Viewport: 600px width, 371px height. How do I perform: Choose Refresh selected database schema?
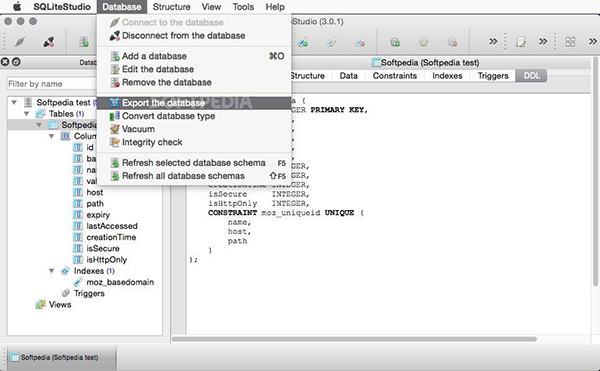194,163
